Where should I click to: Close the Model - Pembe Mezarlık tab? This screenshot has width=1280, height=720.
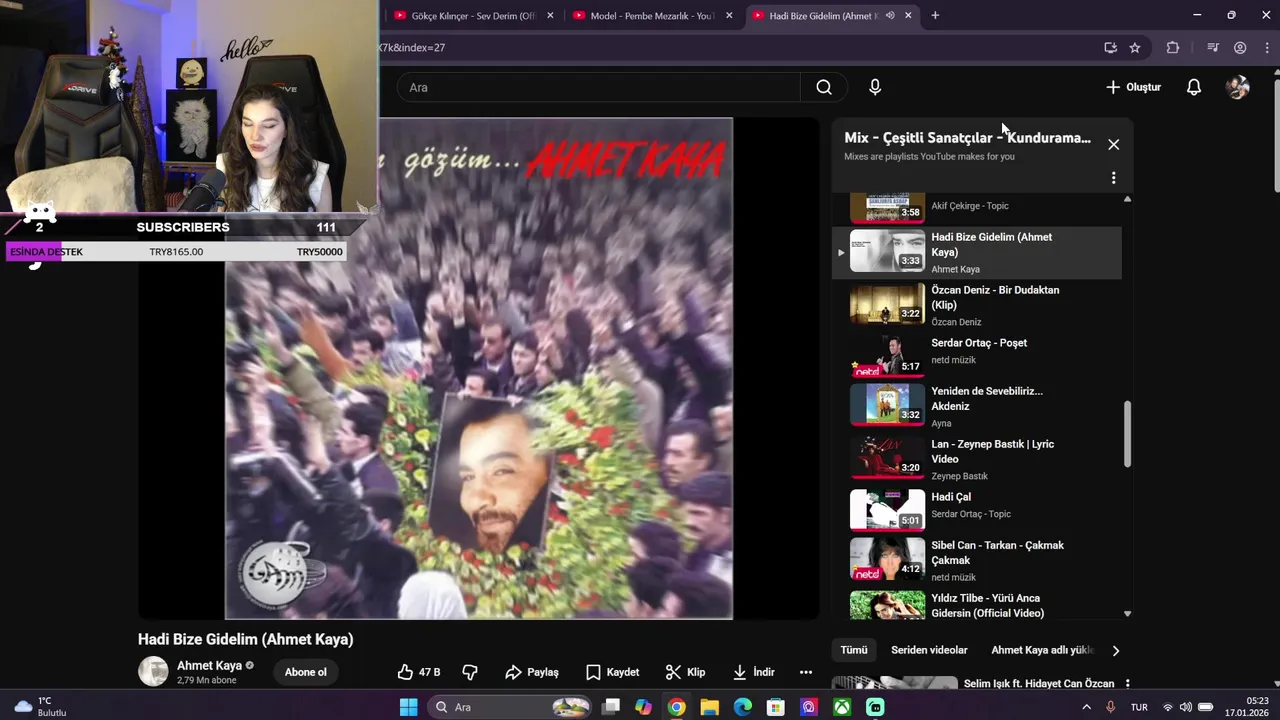coord(729,15)
